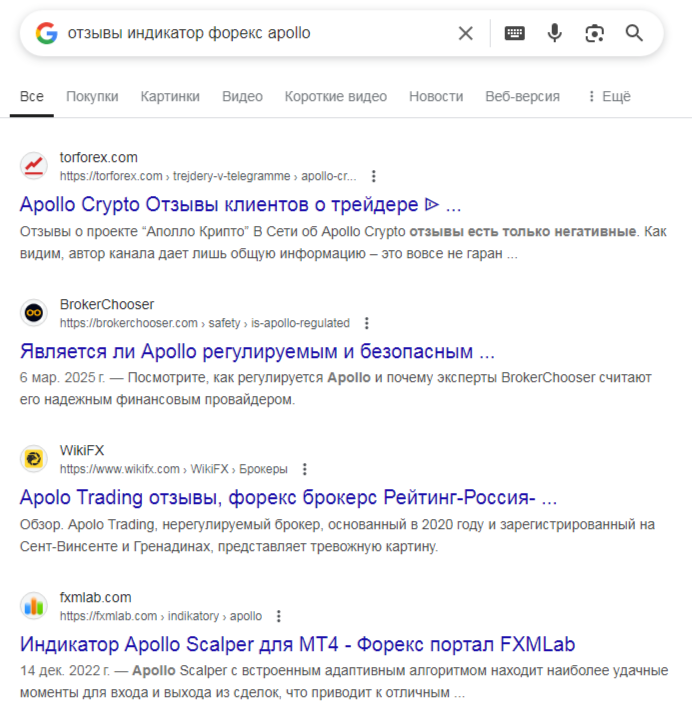Click the BrokerChooser site favicon
The height and width of the screenshot is (727, 692).
(x=34, y=312)
